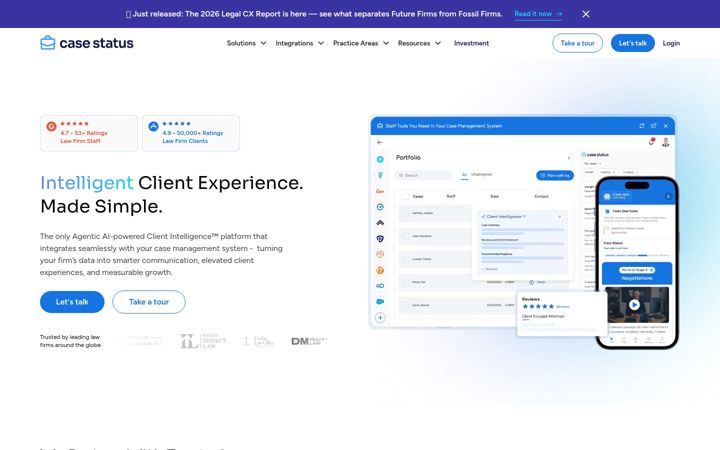Click the orange swirl icon in mockup sidebar
Screen dimensions: 720x450
[380, 254]
